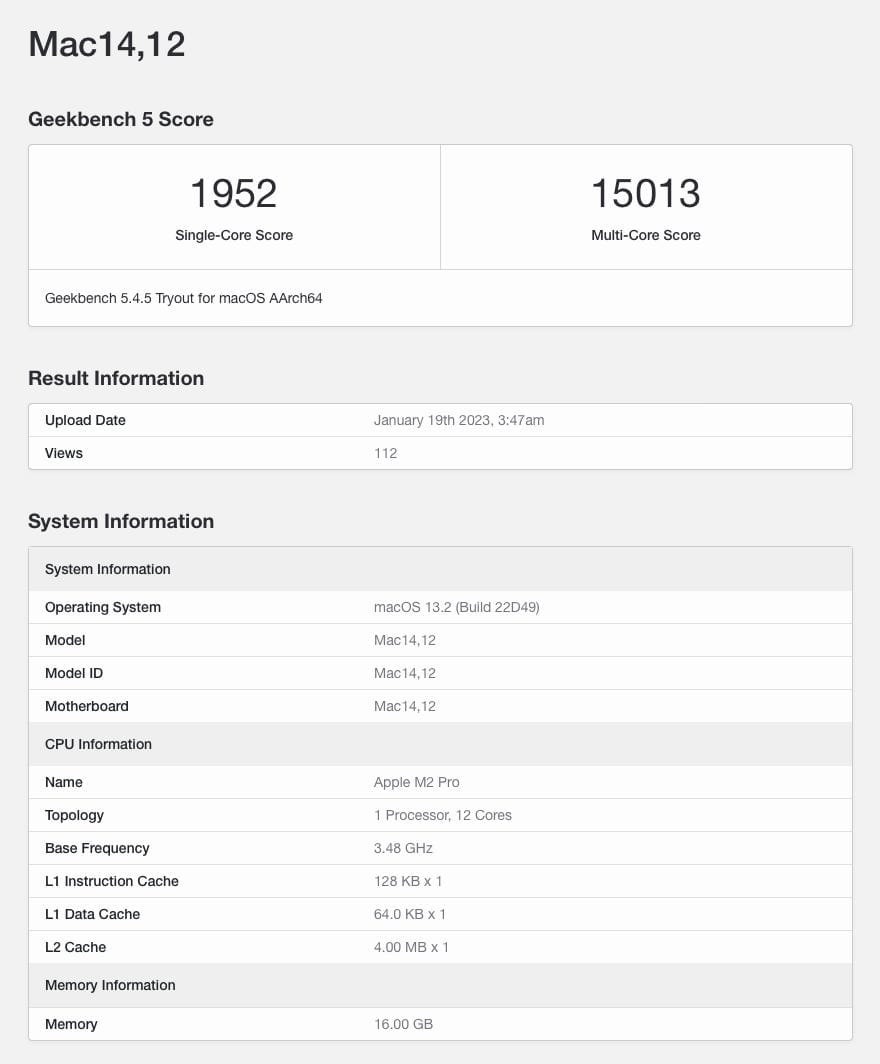Click the 128 KB x 1 value
Image resolution: width=880 pixels, height=1064 pixels.
(x=408, y=881)
